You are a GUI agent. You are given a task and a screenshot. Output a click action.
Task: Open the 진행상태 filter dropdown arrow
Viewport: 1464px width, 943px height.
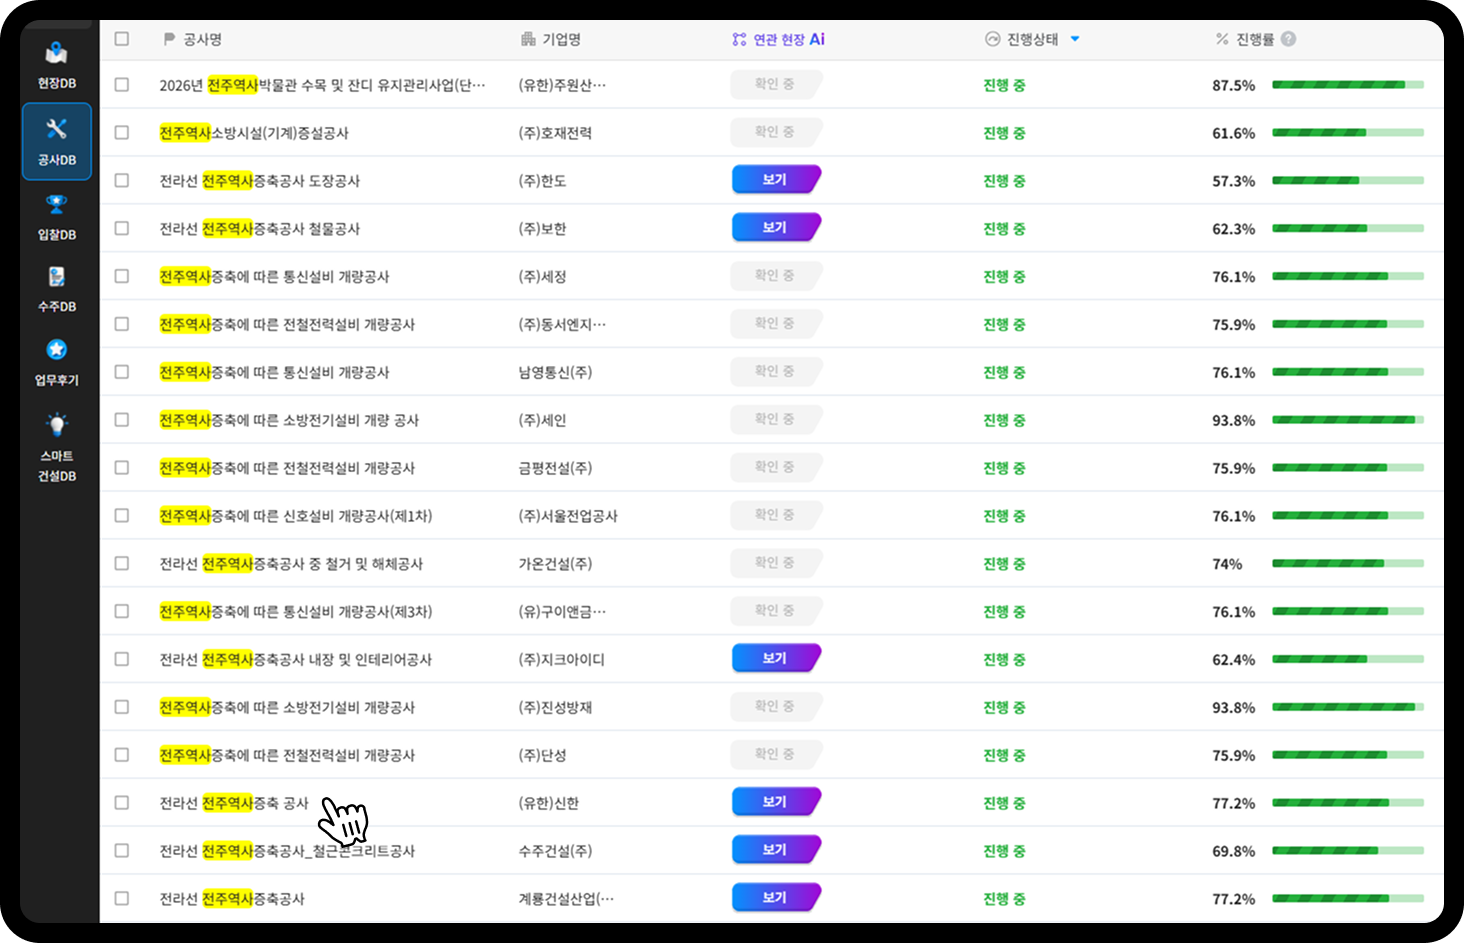(1075, 39)
